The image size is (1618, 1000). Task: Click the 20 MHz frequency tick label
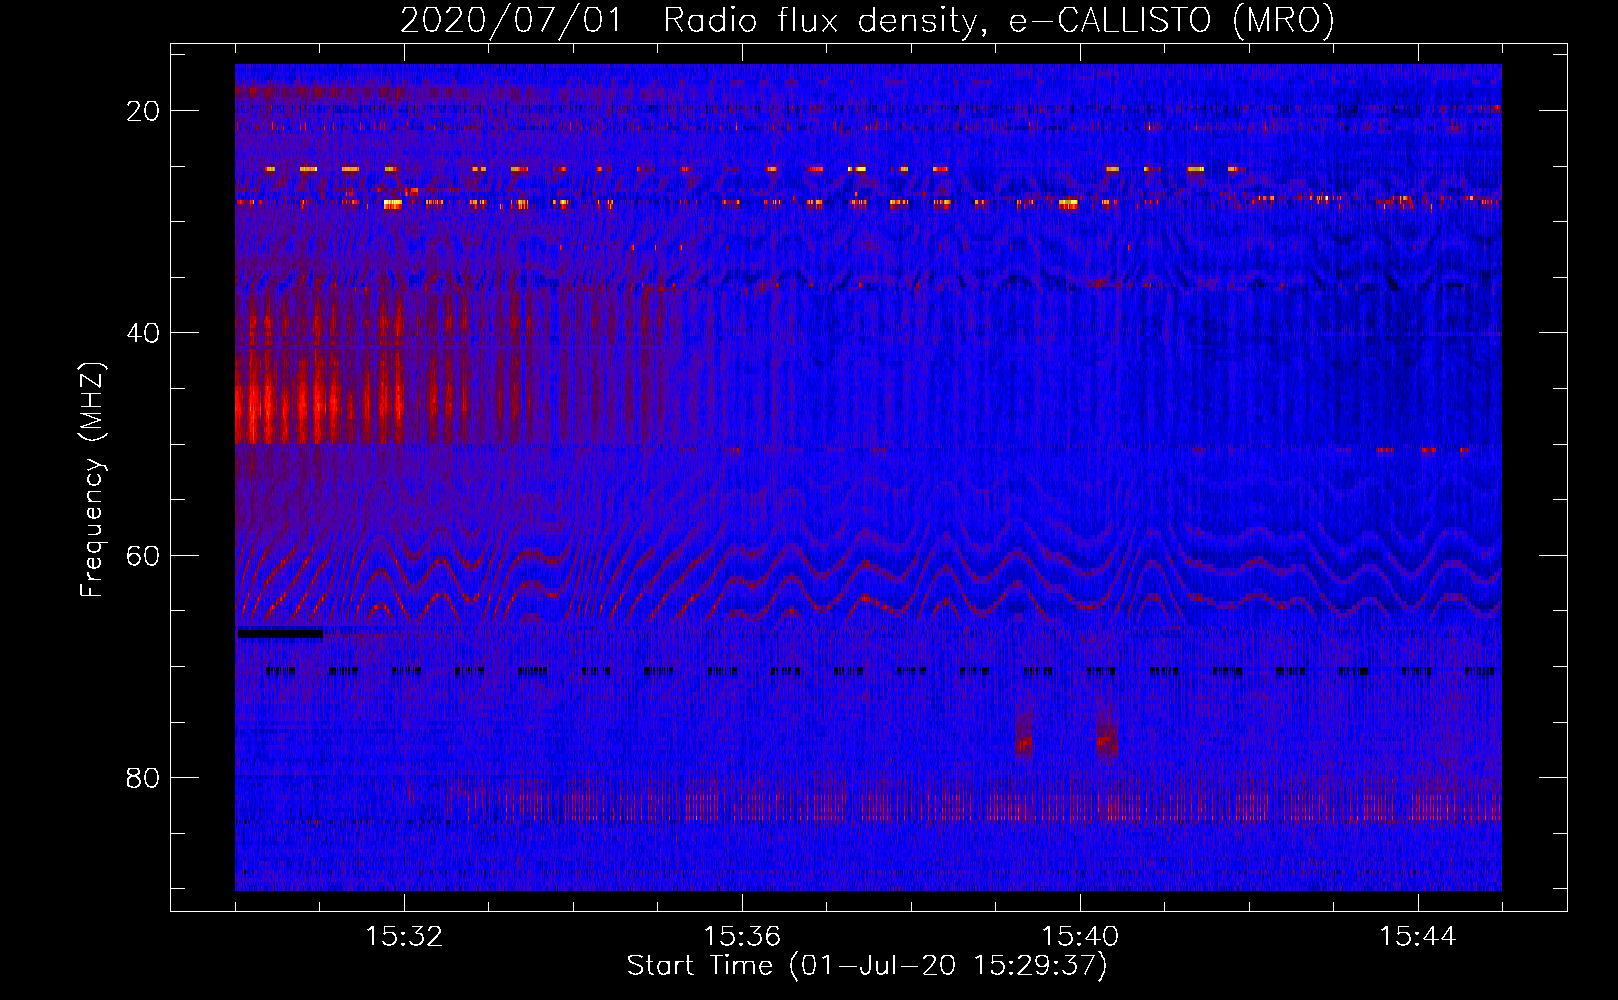pyautogui.click(x=143, y=111)
